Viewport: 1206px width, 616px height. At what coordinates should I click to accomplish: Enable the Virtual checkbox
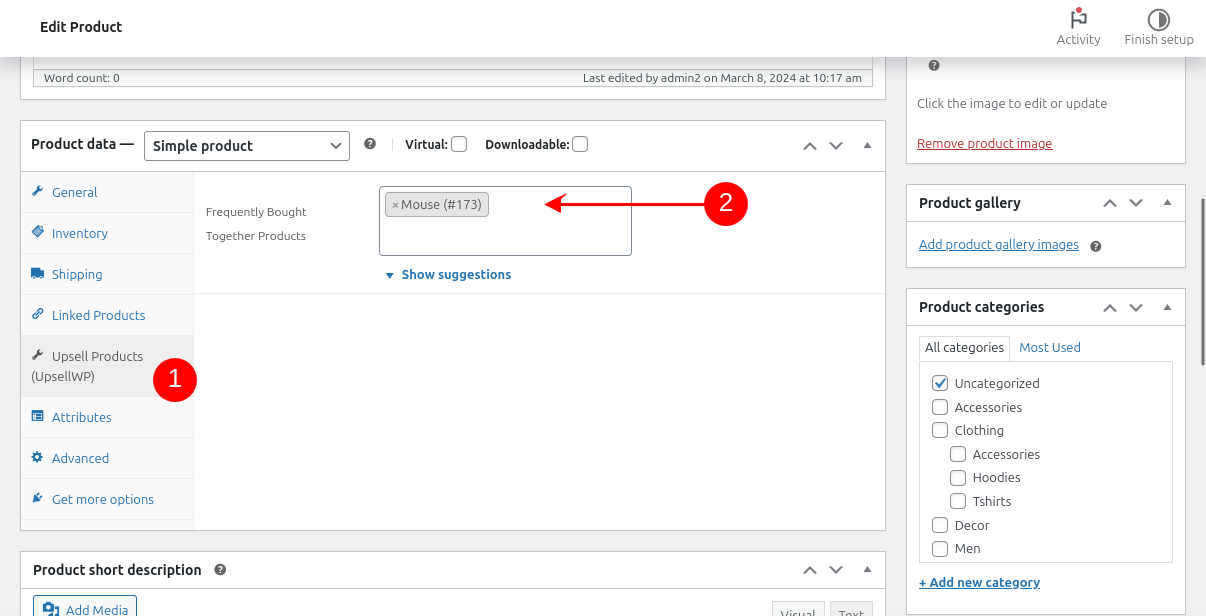pyautogui.click(x=459, y=144)
